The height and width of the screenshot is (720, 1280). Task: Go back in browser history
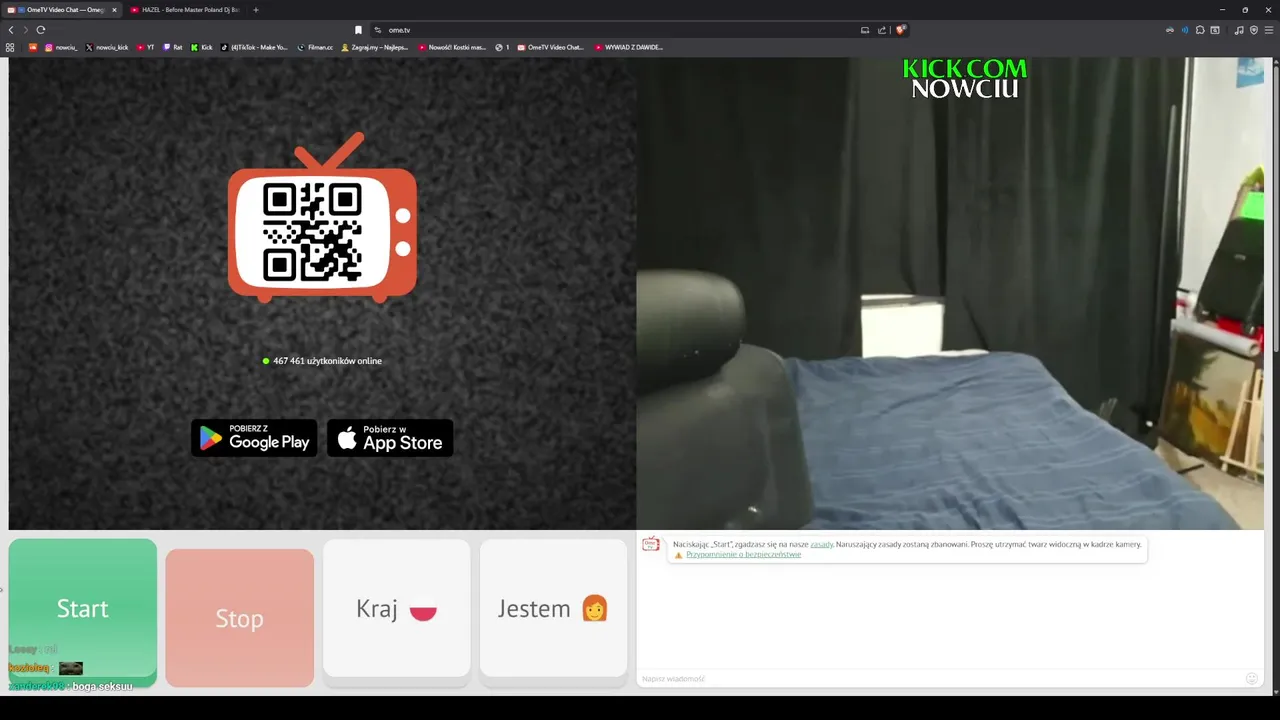(11, 30)
